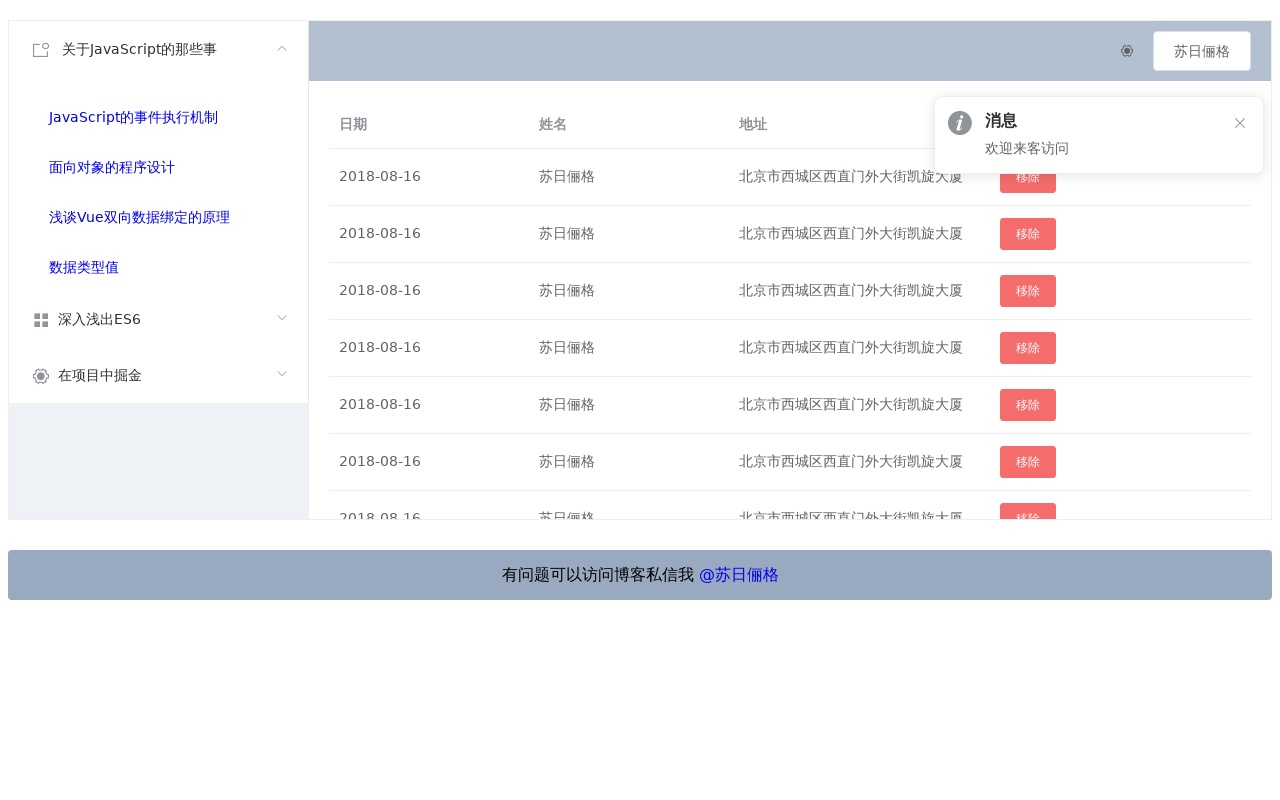
Task: Click 移除 button in sixth table row
Action: click(1028, 462)
